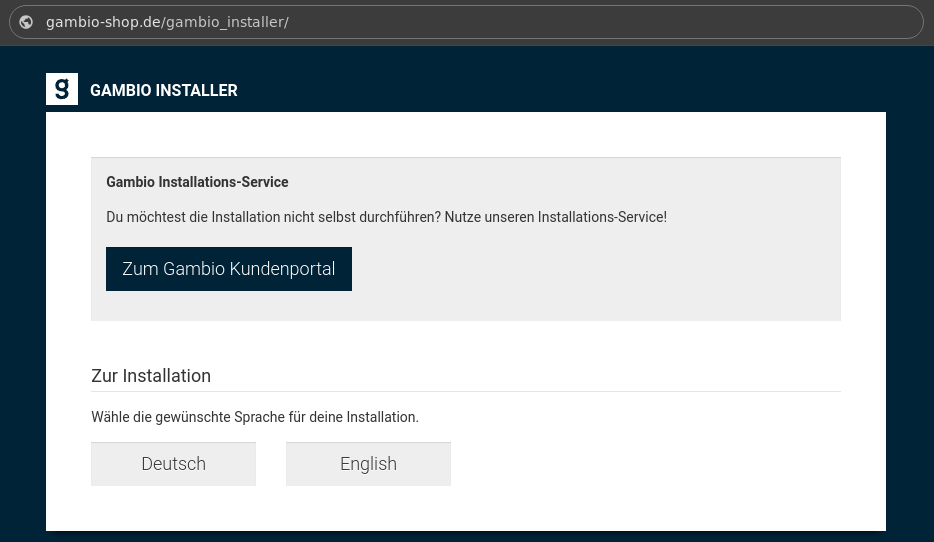
Task: Click the 'Du möchtest die Installation nicht' sentence
Action: click(x=387, y=217)
